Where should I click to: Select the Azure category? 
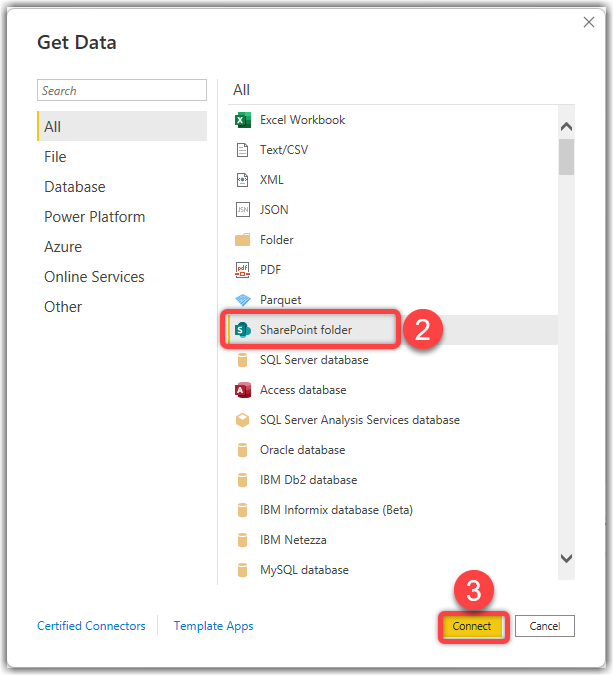122,247
